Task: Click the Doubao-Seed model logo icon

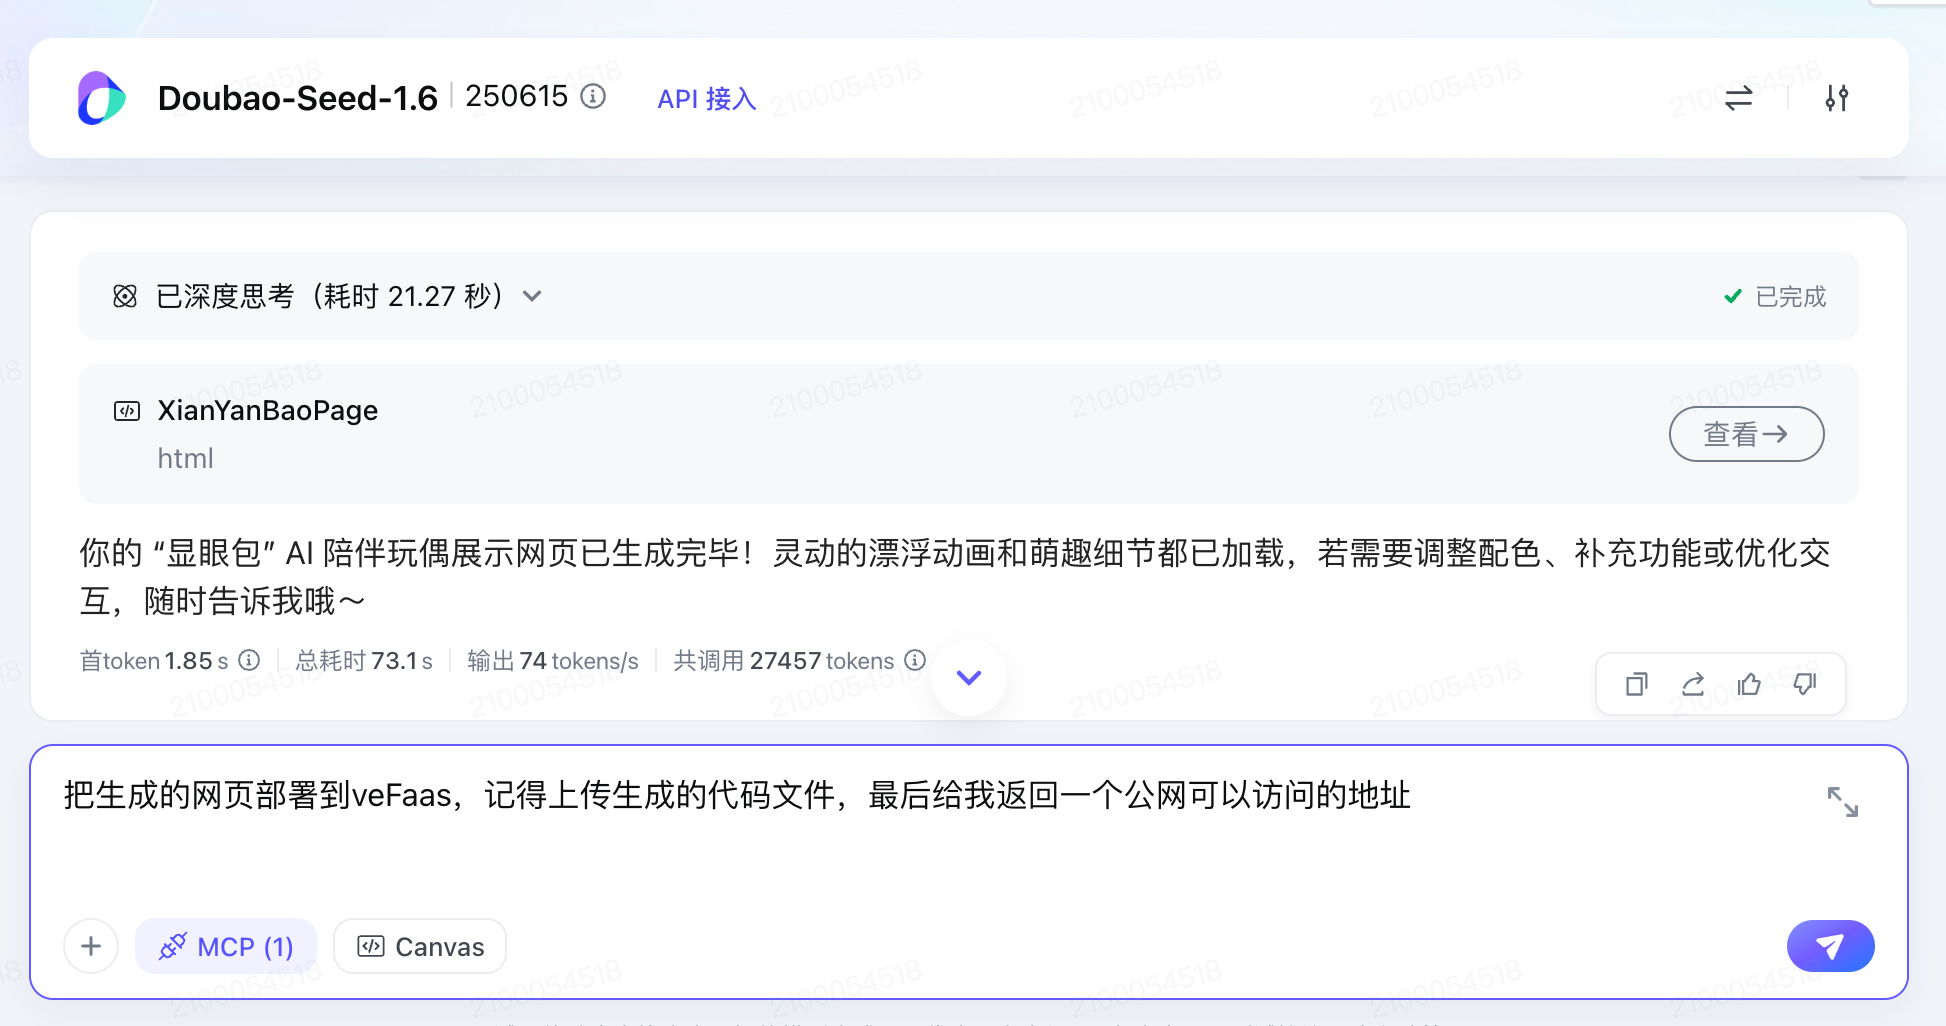Action: [x=102, y=98]
